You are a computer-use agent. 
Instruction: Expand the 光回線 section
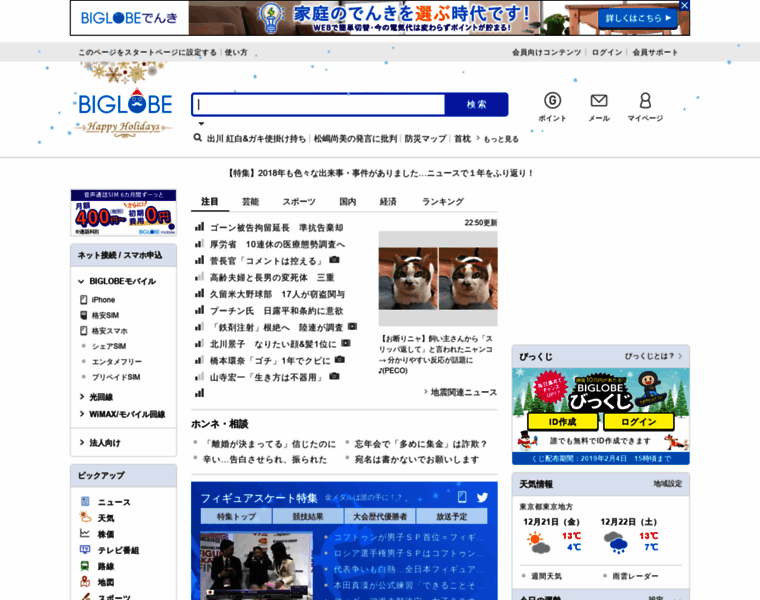[81, 396]
